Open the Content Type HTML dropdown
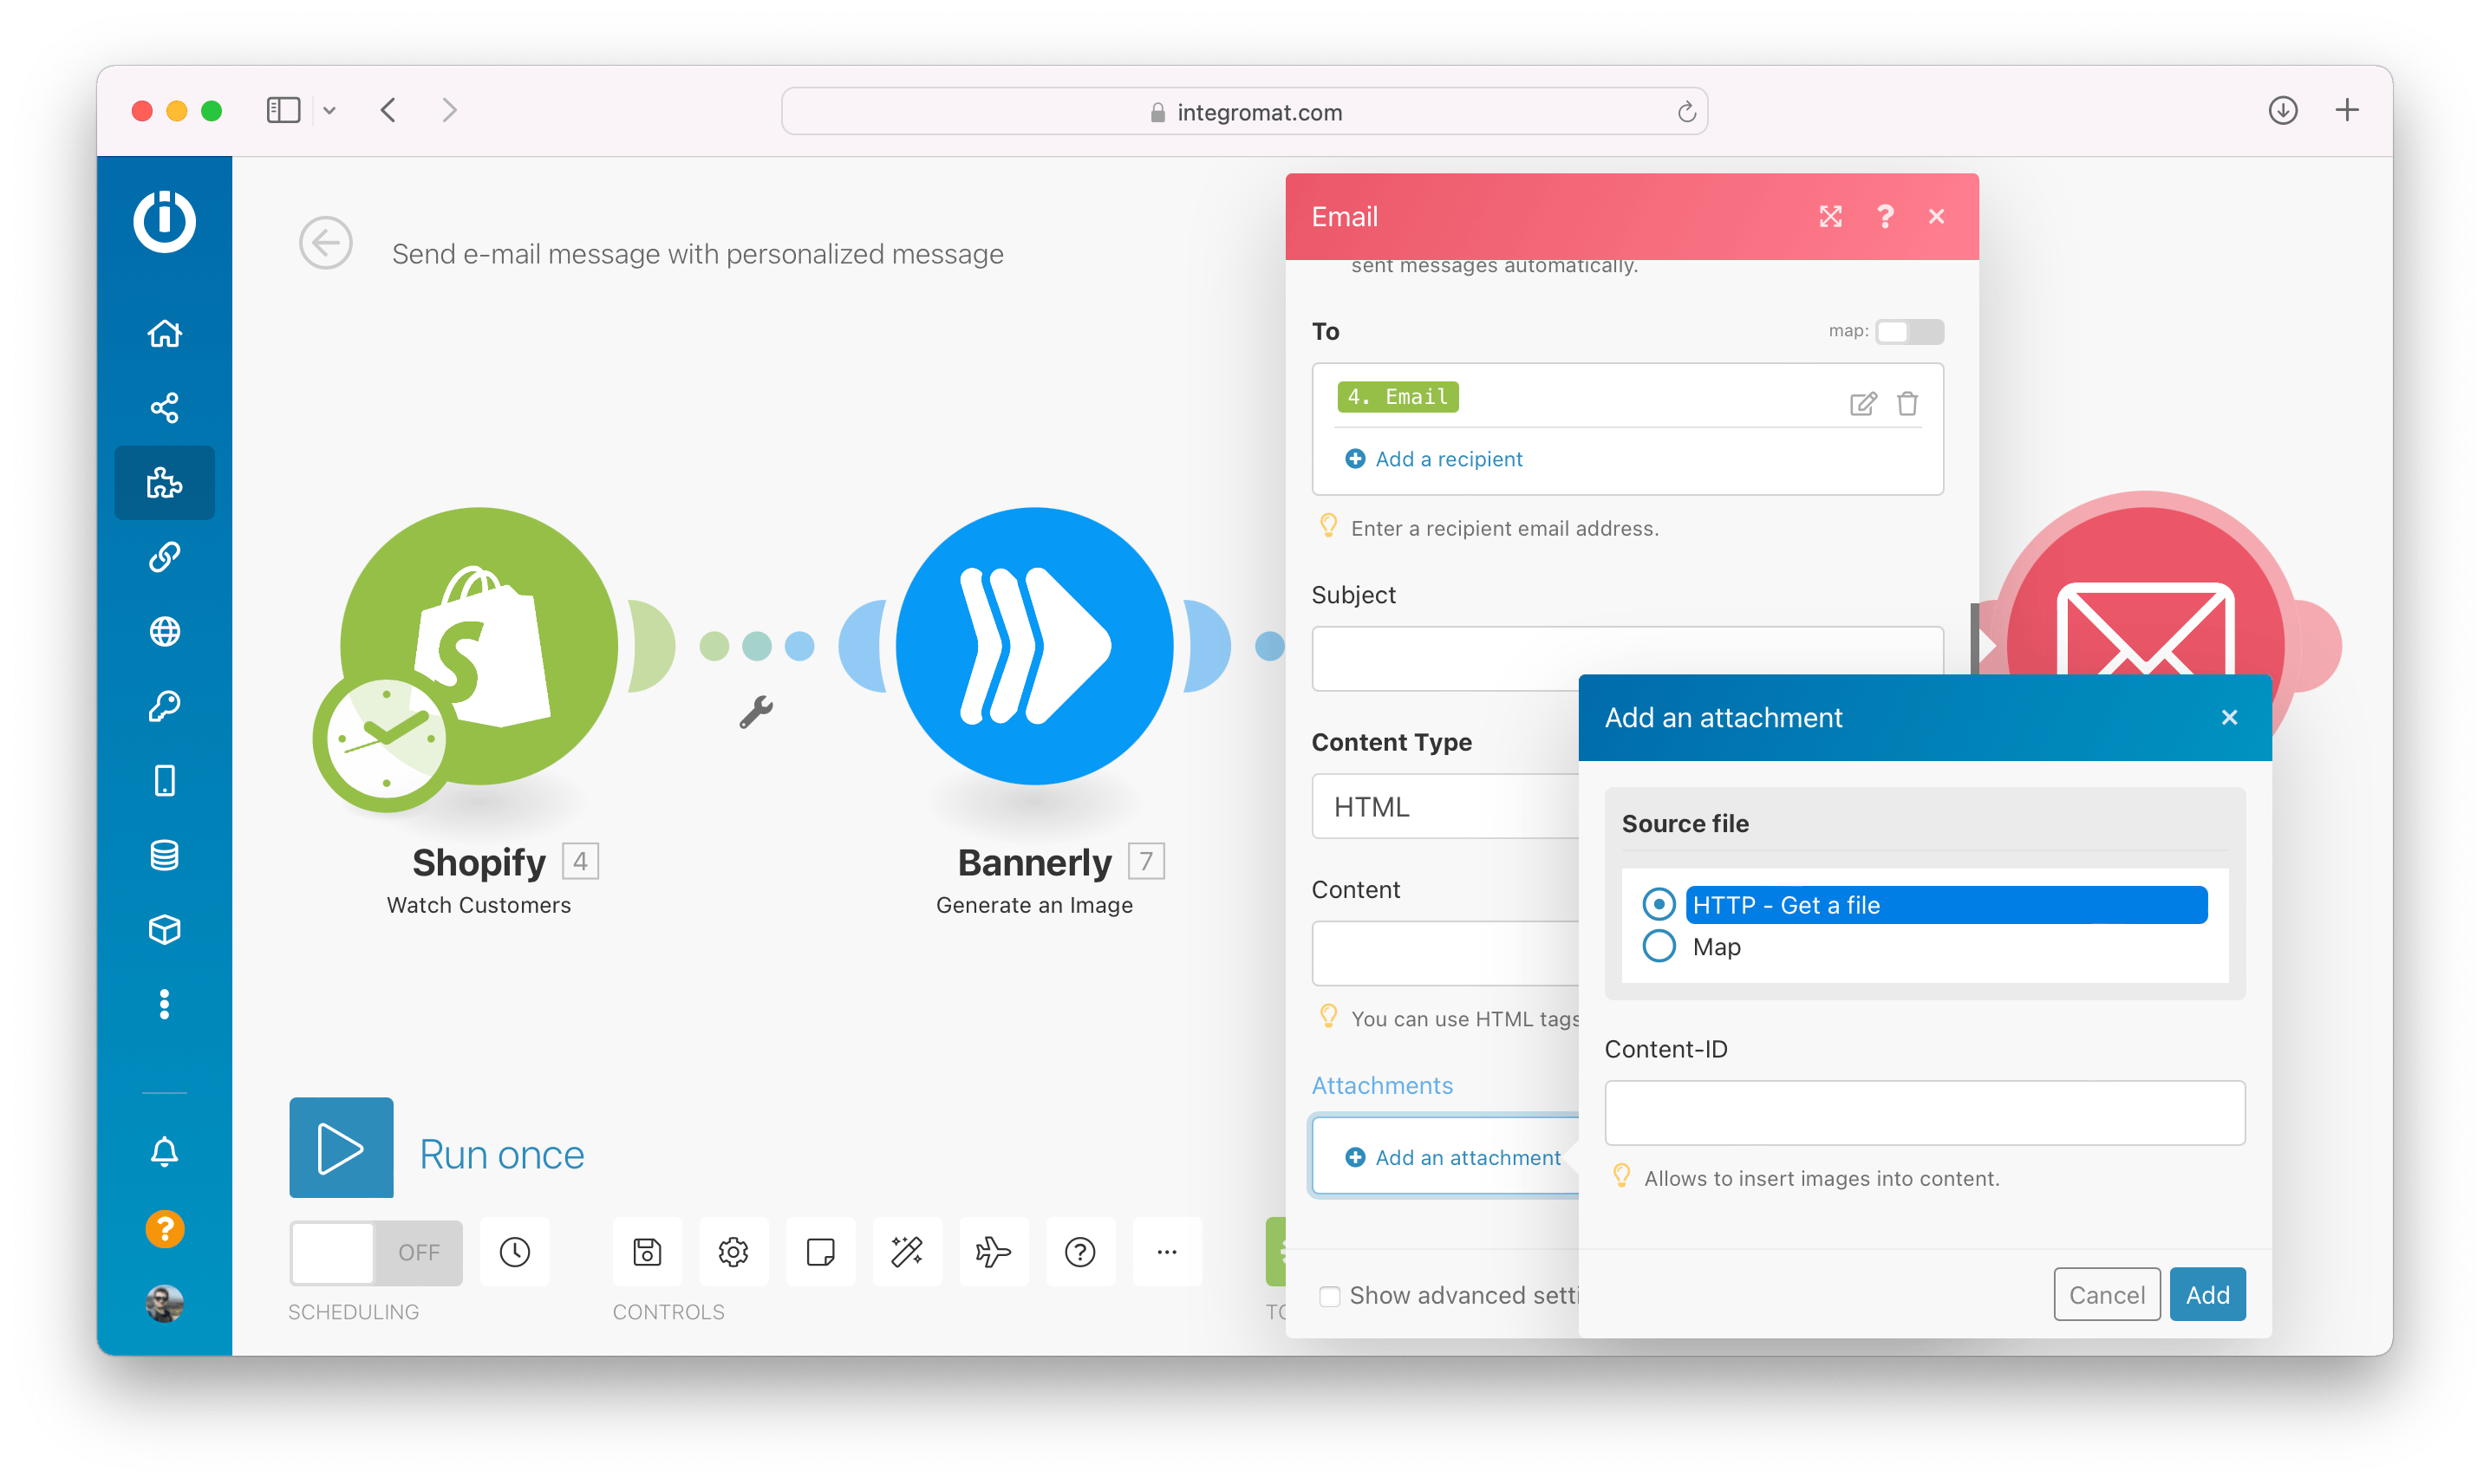Image resolution: width=2490 pixels, height=1484 pixels. [x=1445, y=806]
